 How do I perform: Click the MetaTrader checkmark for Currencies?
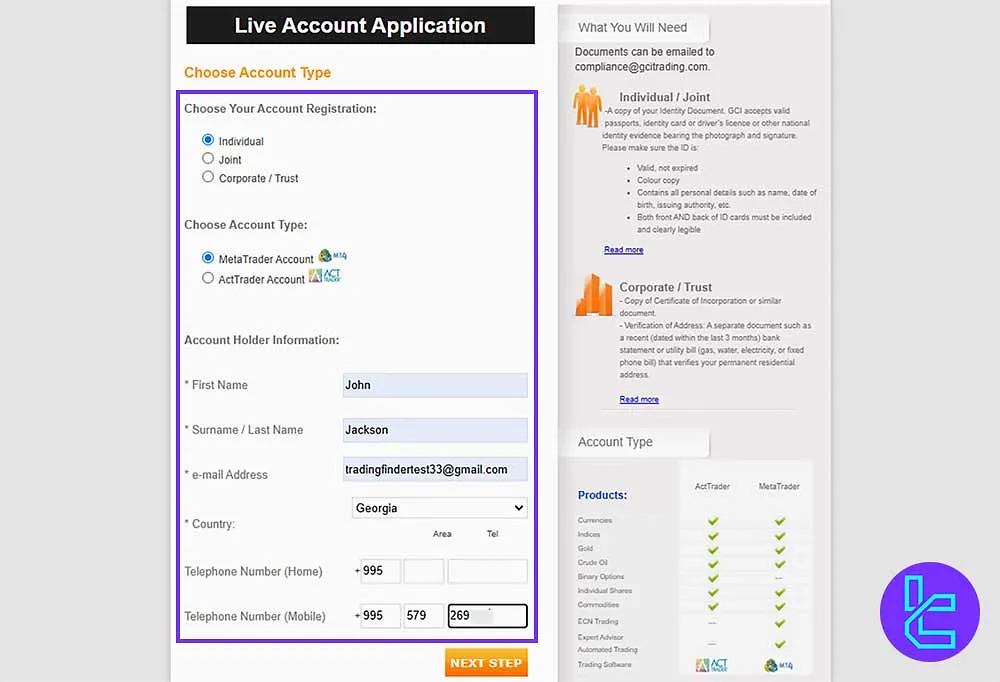779,521
